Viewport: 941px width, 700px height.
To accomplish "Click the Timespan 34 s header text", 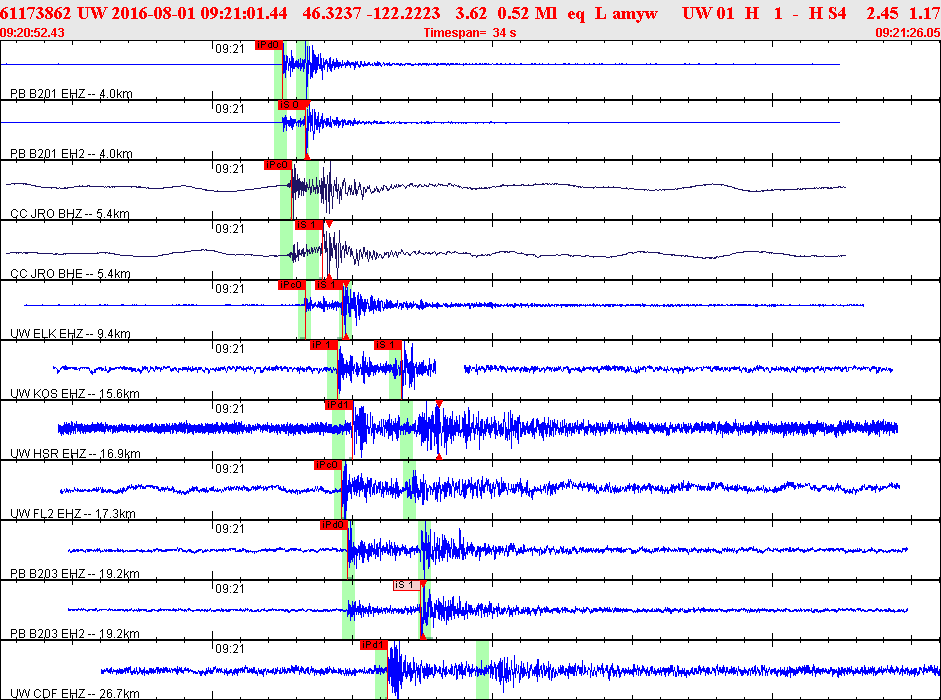I will (x=470, y=33).
